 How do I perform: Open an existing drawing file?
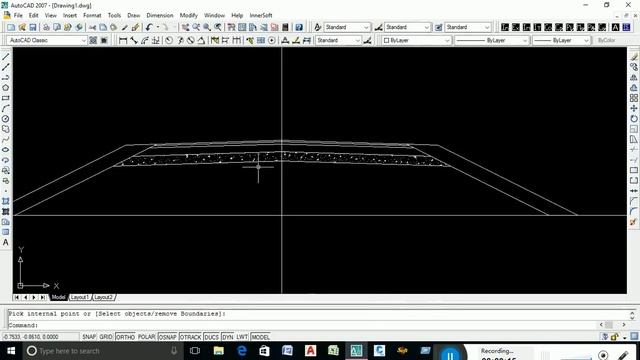click(x=22, y=27)
